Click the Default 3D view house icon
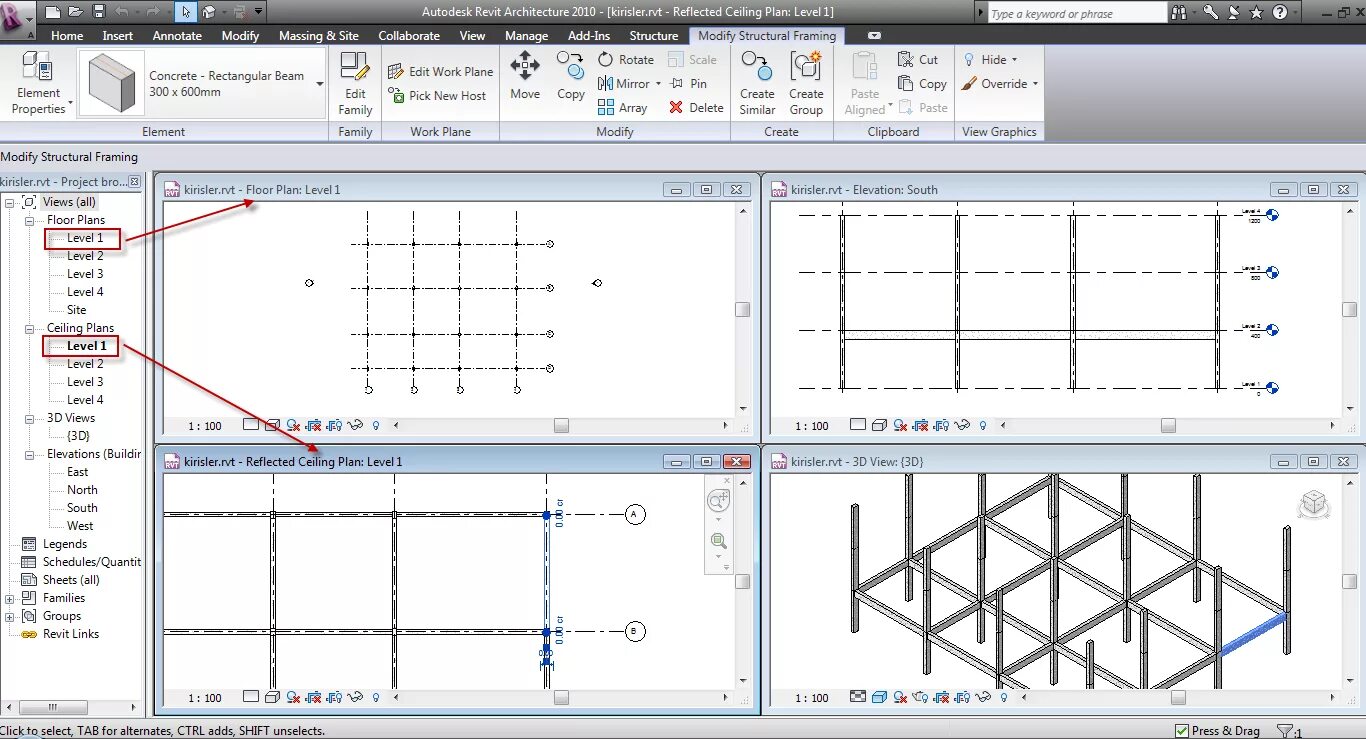 point(208,12)
